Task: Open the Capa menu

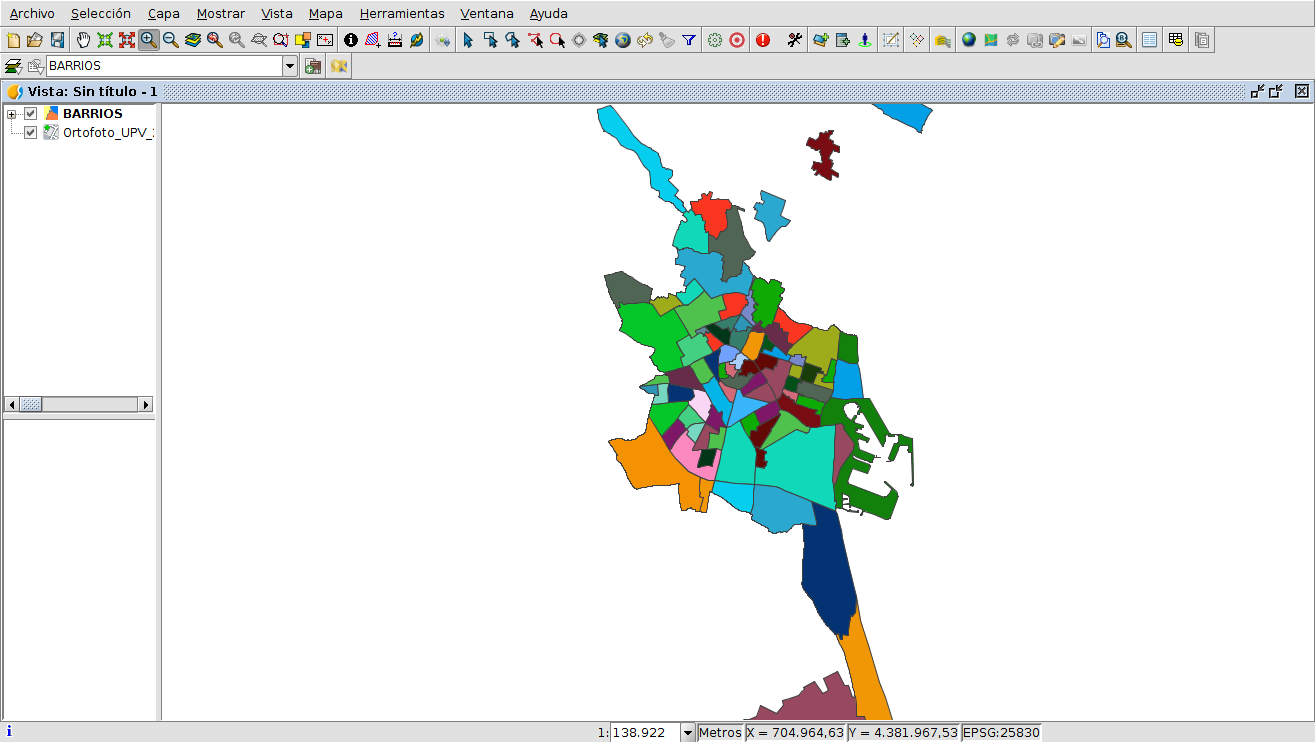Action: pyautogui.click(x=163, y=14)
